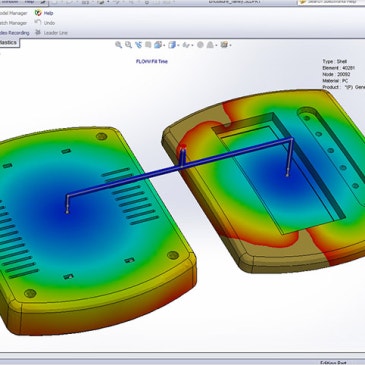Screen dimensions: 365x365
Task: Click the Display Style box icon
Action: 172,45
